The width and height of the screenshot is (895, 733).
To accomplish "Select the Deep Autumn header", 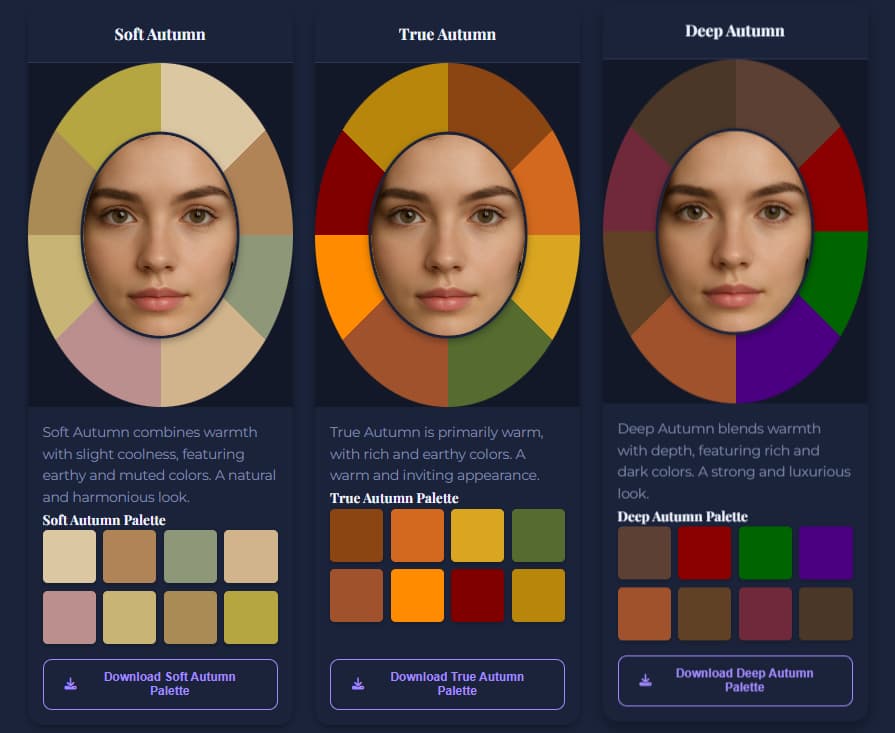I will 735,31.
